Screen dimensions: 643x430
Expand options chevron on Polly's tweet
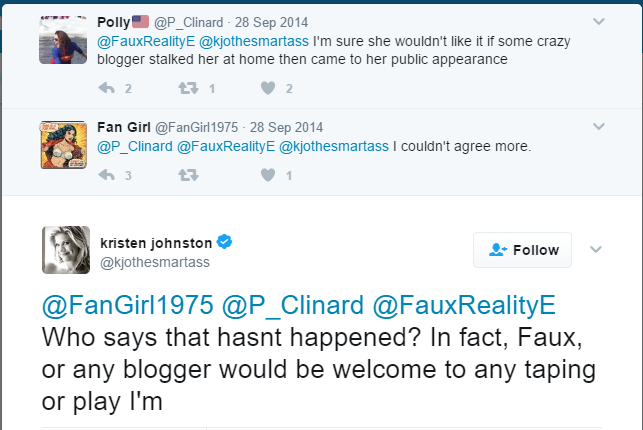(599, 20)
